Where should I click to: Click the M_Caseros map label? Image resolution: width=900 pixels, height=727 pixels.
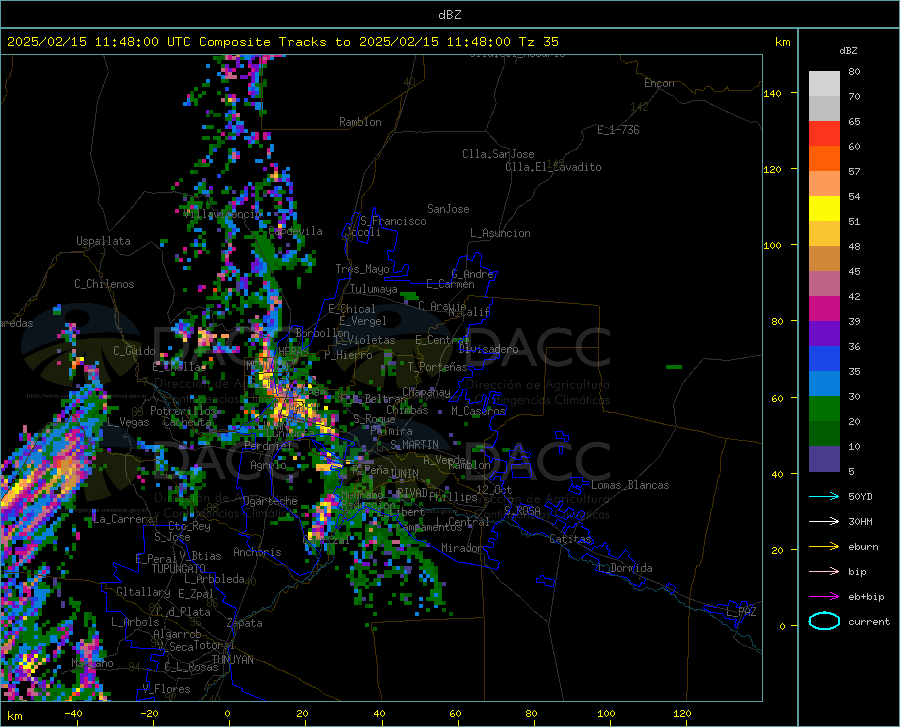(x=478, y=410)
